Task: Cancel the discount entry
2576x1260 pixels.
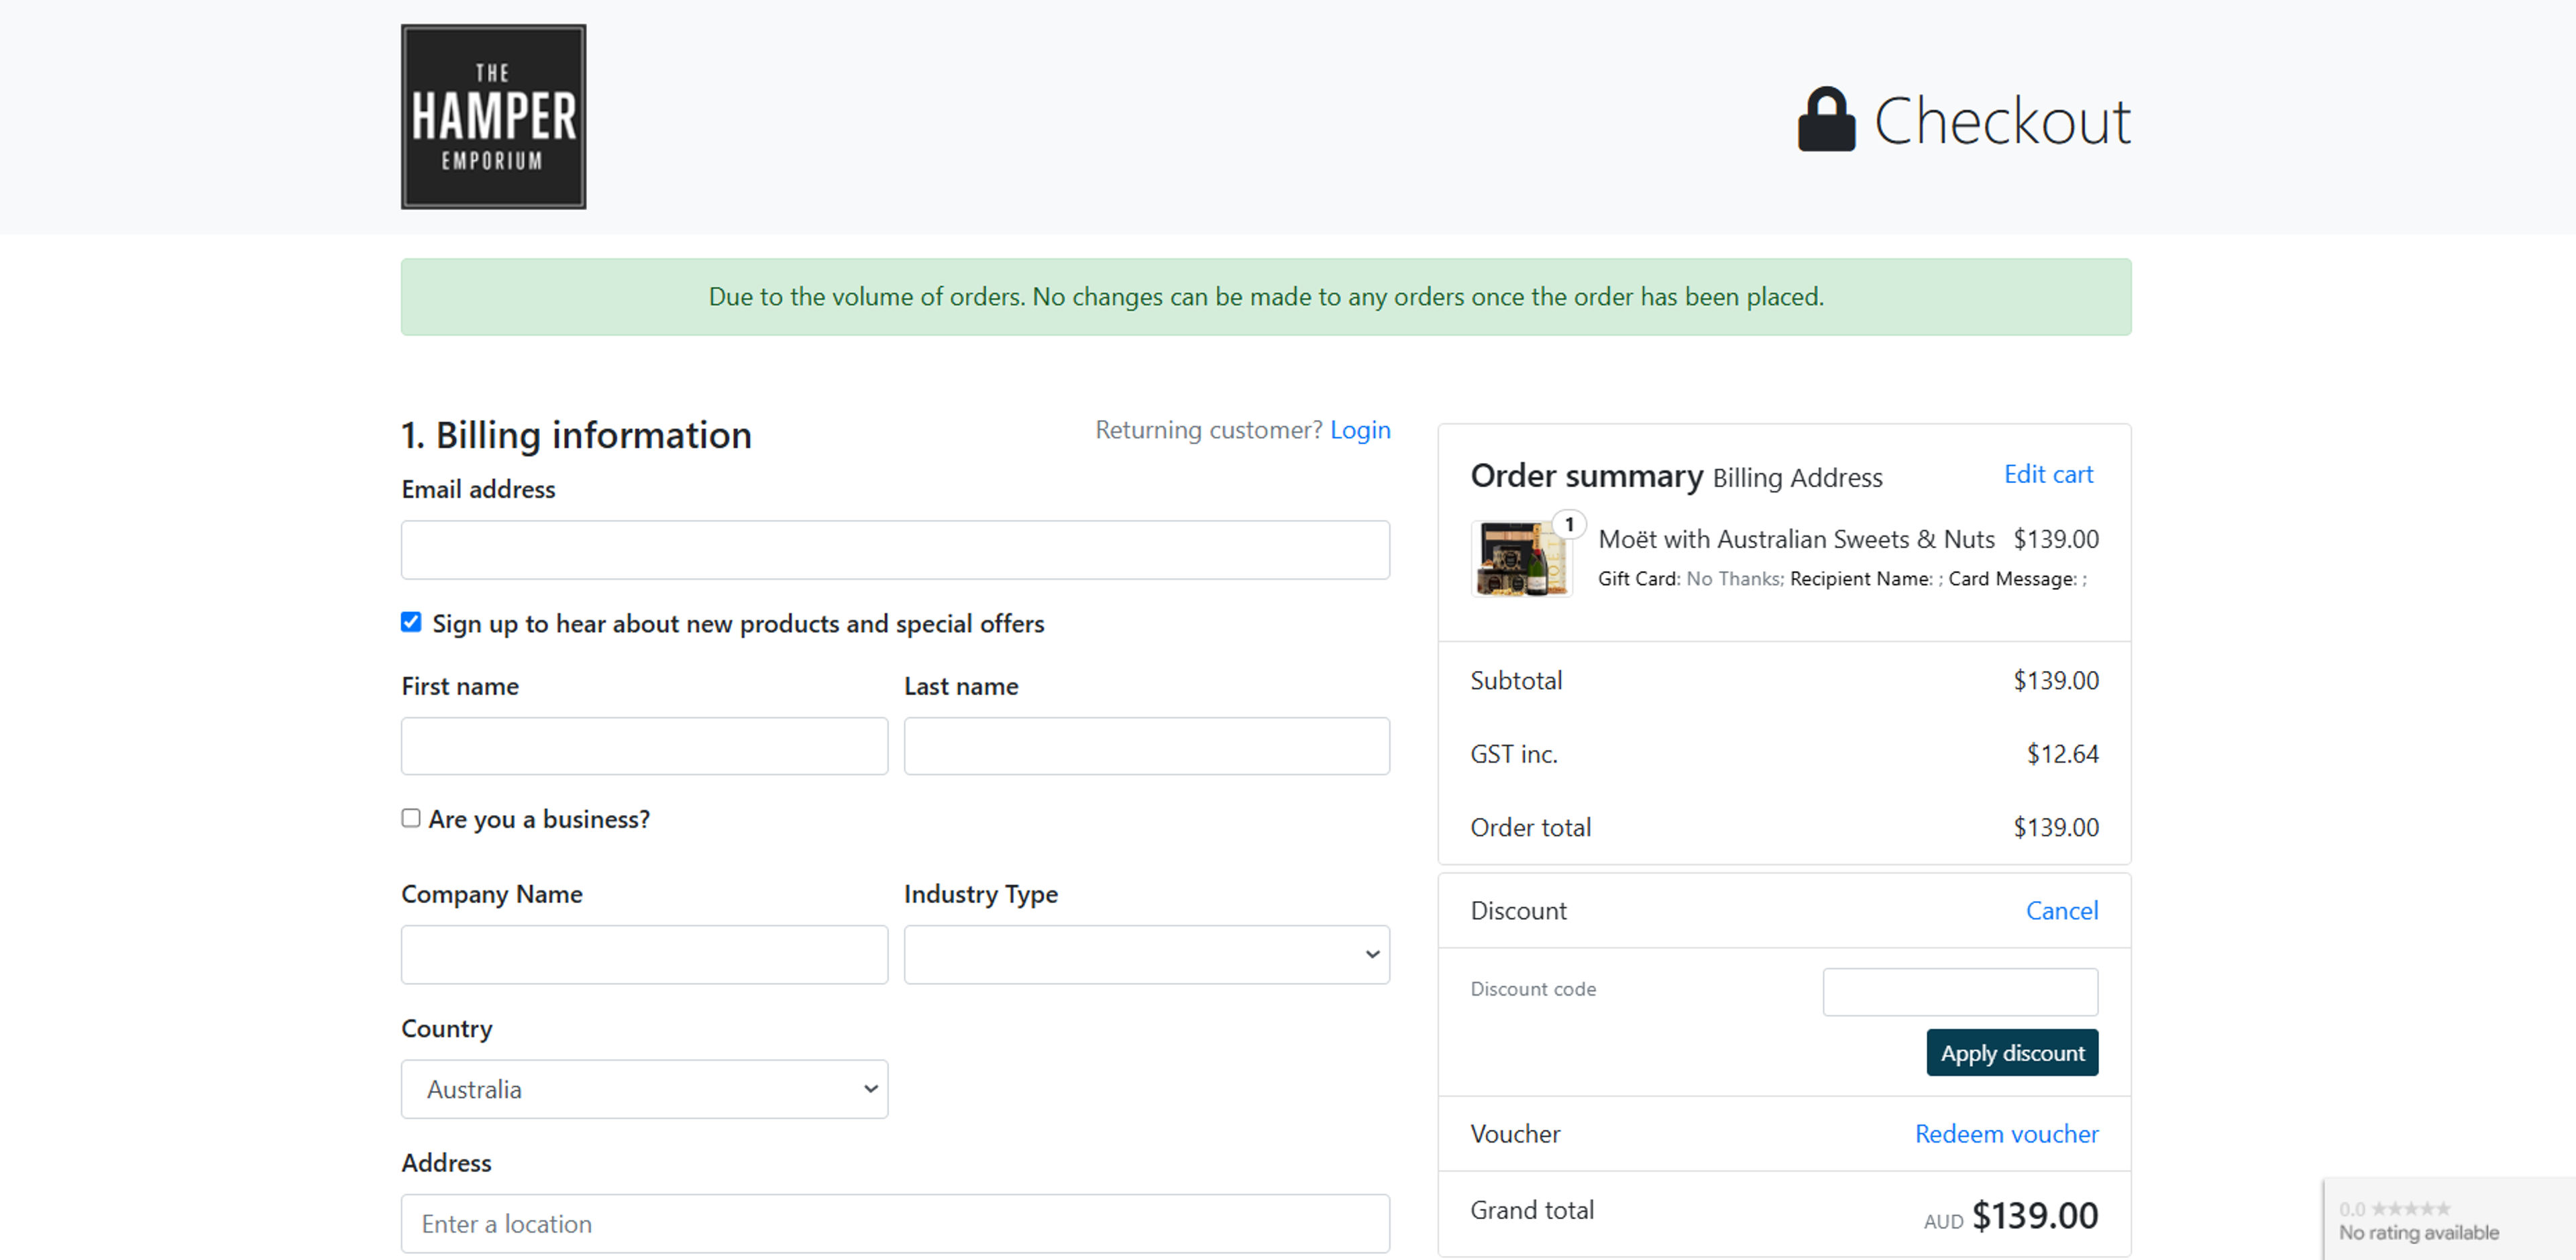Action: click(x=2061, y=910)
